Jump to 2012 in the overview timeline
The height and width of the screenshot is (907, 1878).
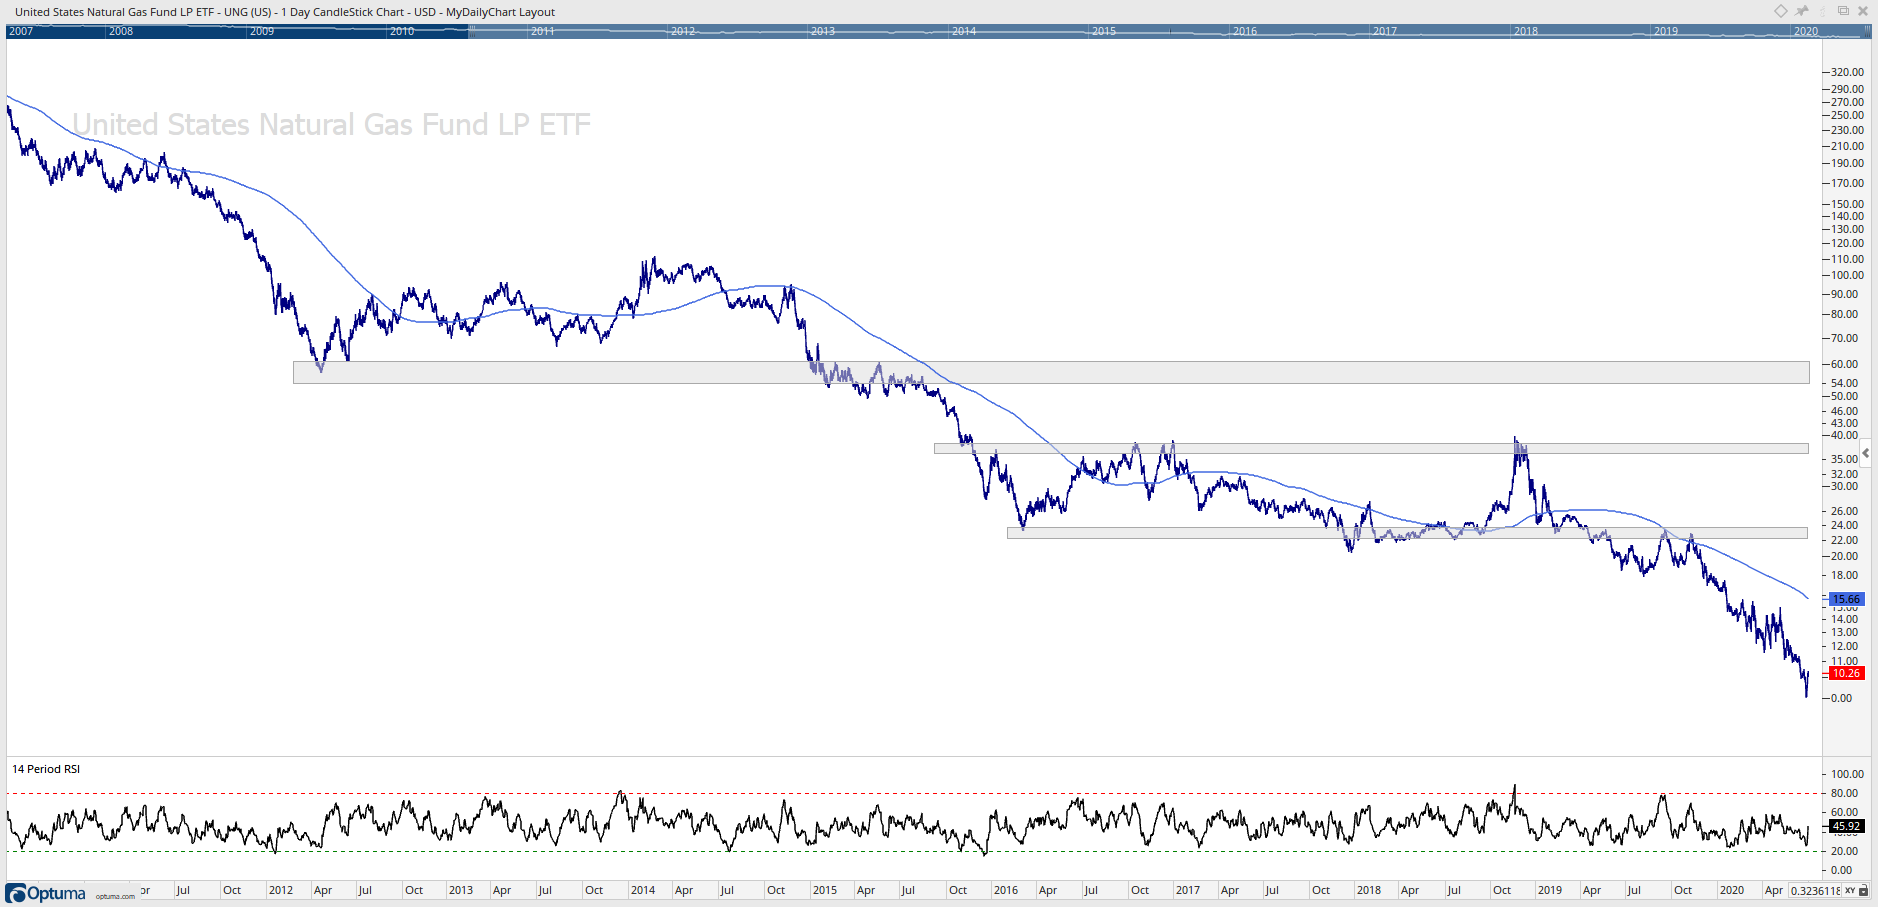pyautogui.click(x=683, y=31)
